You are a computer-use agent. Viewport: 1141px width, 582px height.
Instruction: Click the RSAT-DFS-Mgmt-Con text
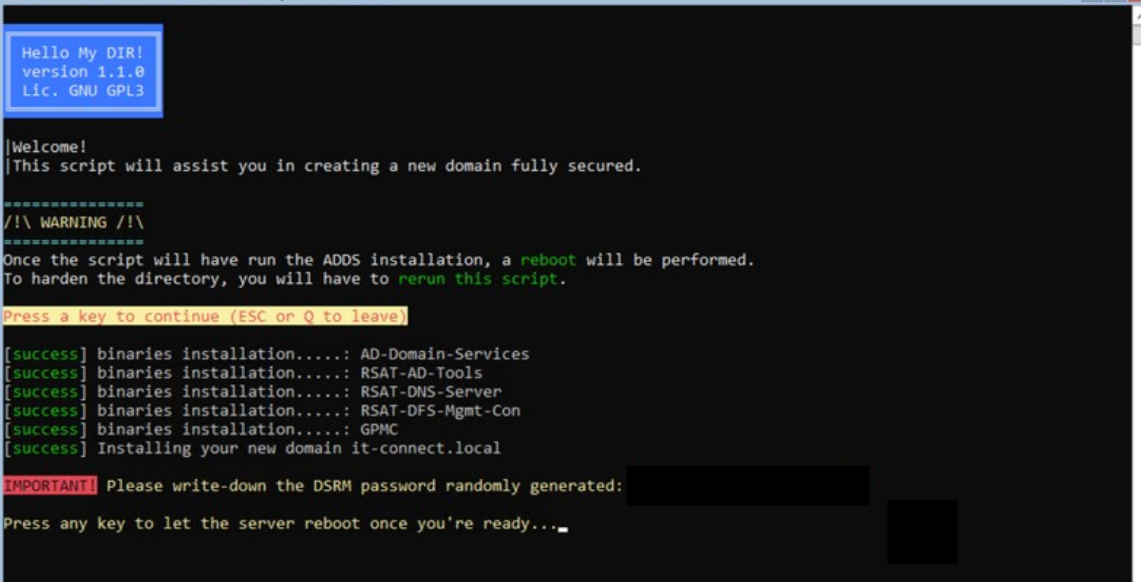(440, 411)
